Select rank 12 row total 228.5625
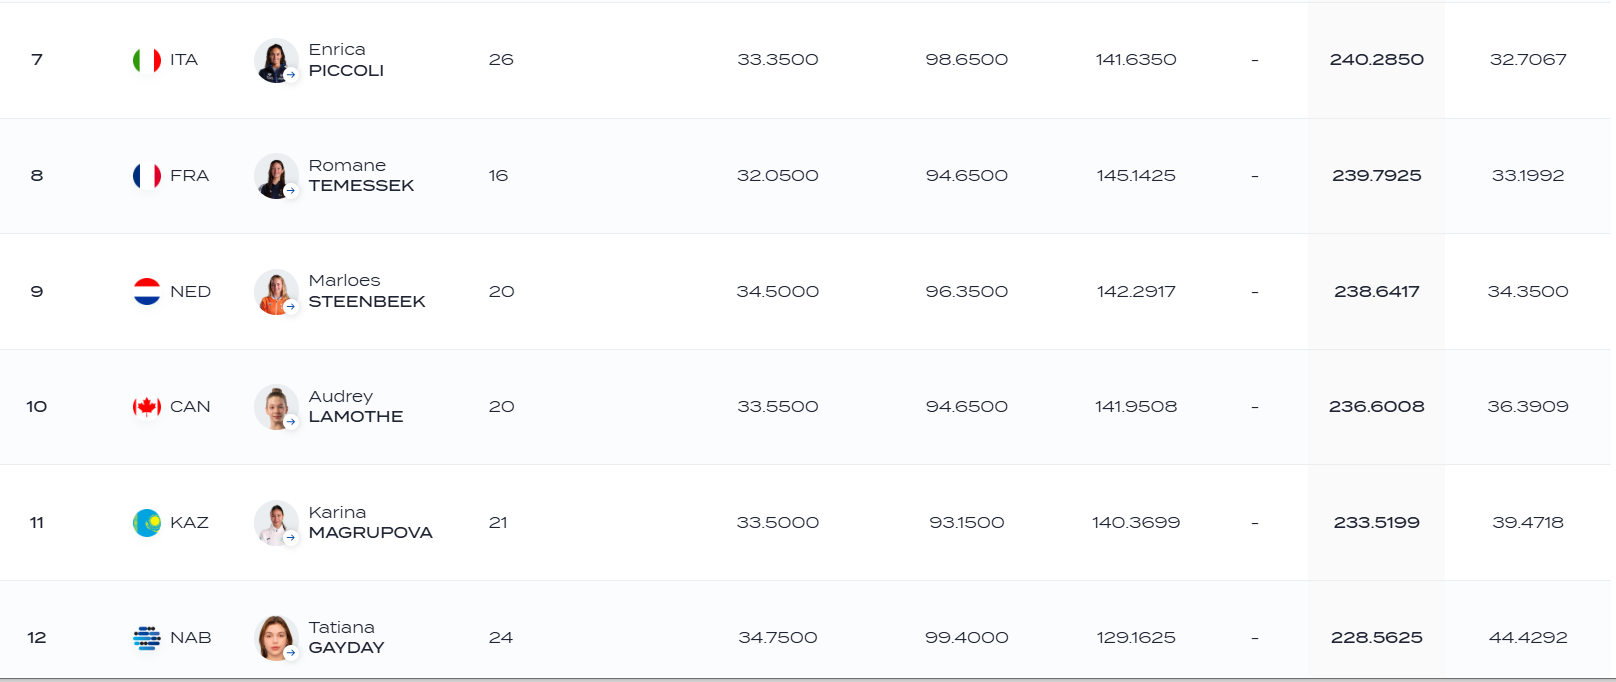 [1376, 638]
